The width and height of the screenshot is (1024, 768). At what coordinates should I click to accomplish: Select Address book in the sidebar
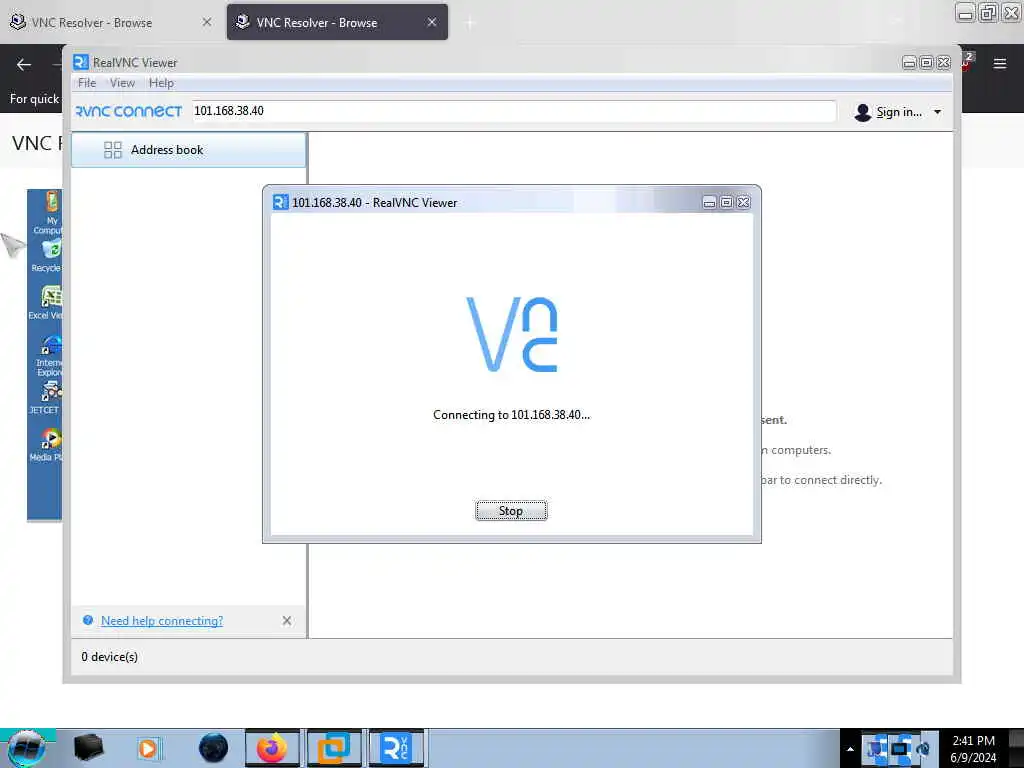tap(188, 150)
